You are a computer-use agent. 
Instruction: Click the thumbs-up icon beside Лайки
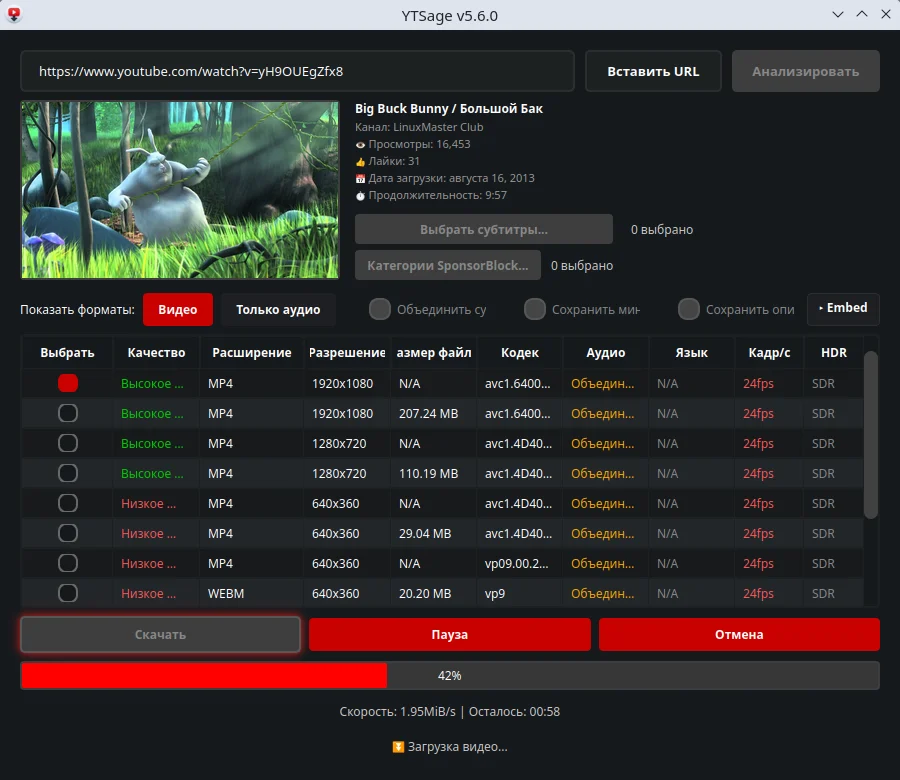tap(360, 162)
